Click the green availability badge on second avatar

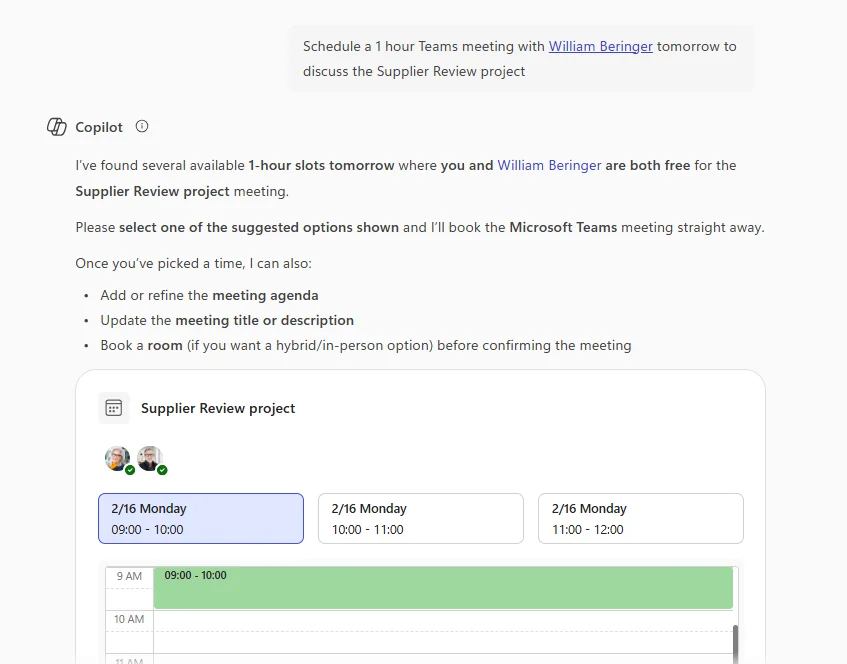[x=162, y=470]
